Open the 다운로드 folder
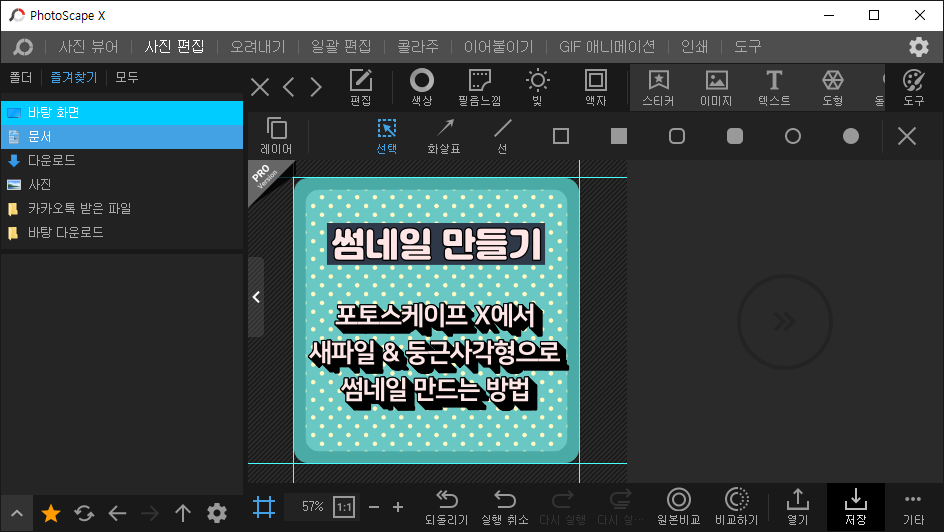 pyautogui.click(x=122, y=160)
